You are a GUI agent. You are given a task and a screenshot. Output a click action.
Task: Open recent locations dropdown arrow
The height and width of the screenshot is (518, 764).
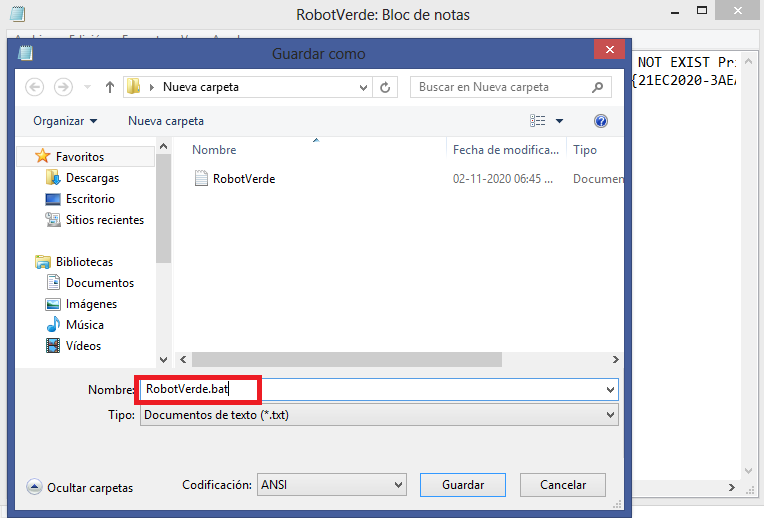[88, 87]
